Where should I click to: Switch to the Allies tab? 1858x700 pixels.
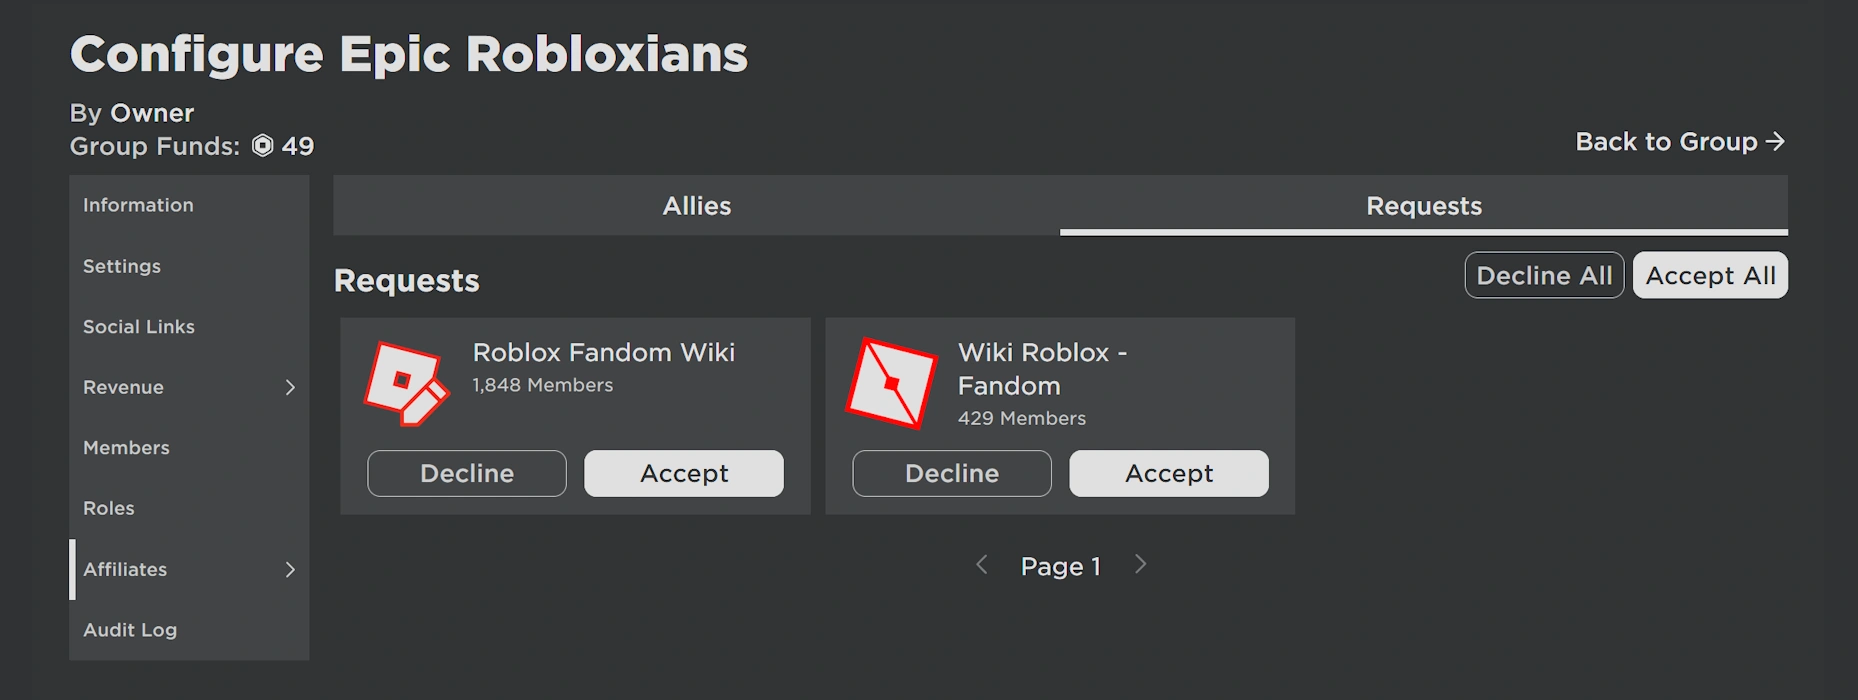pos(696,206)
